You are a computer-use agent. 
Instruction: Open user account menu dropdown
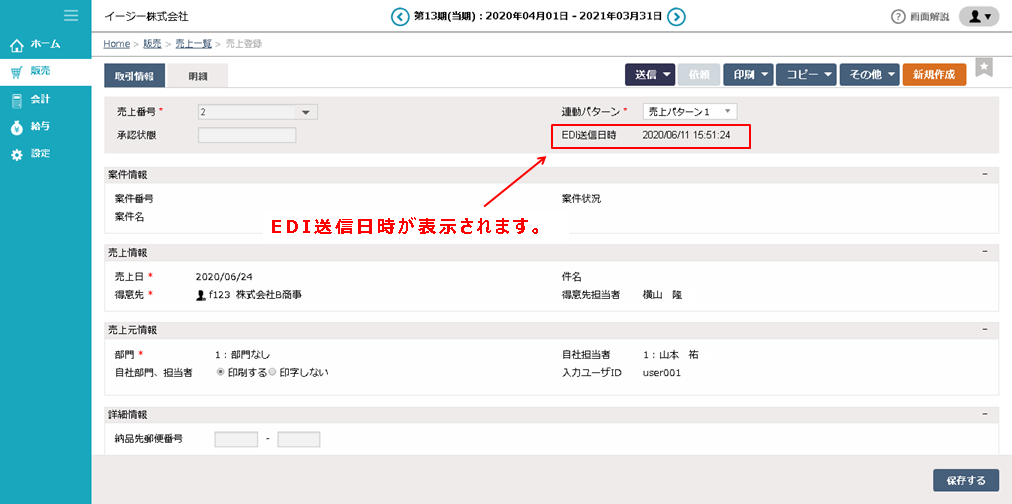(x=978, y=17)
